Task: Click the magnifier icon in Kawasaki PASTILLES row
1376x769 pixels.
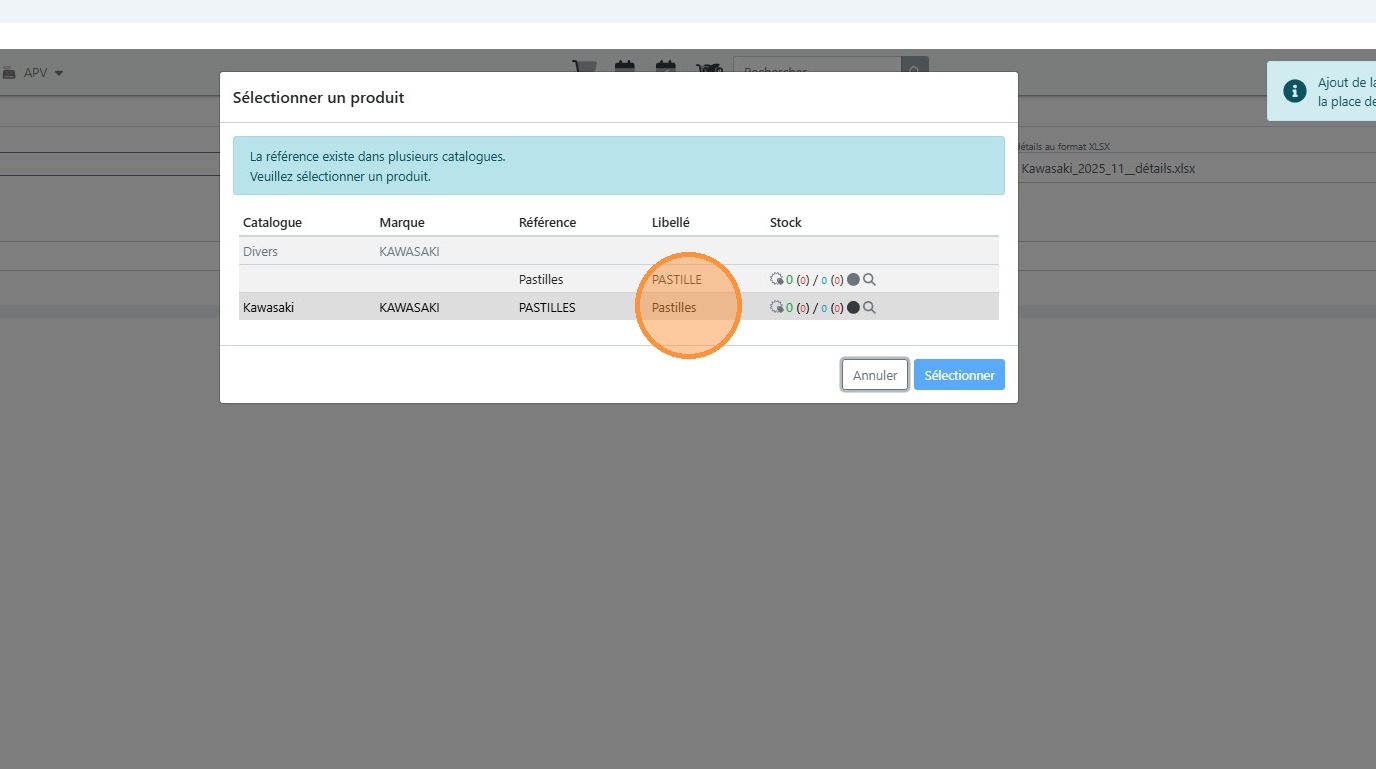Action: click(x=869, y=308)
